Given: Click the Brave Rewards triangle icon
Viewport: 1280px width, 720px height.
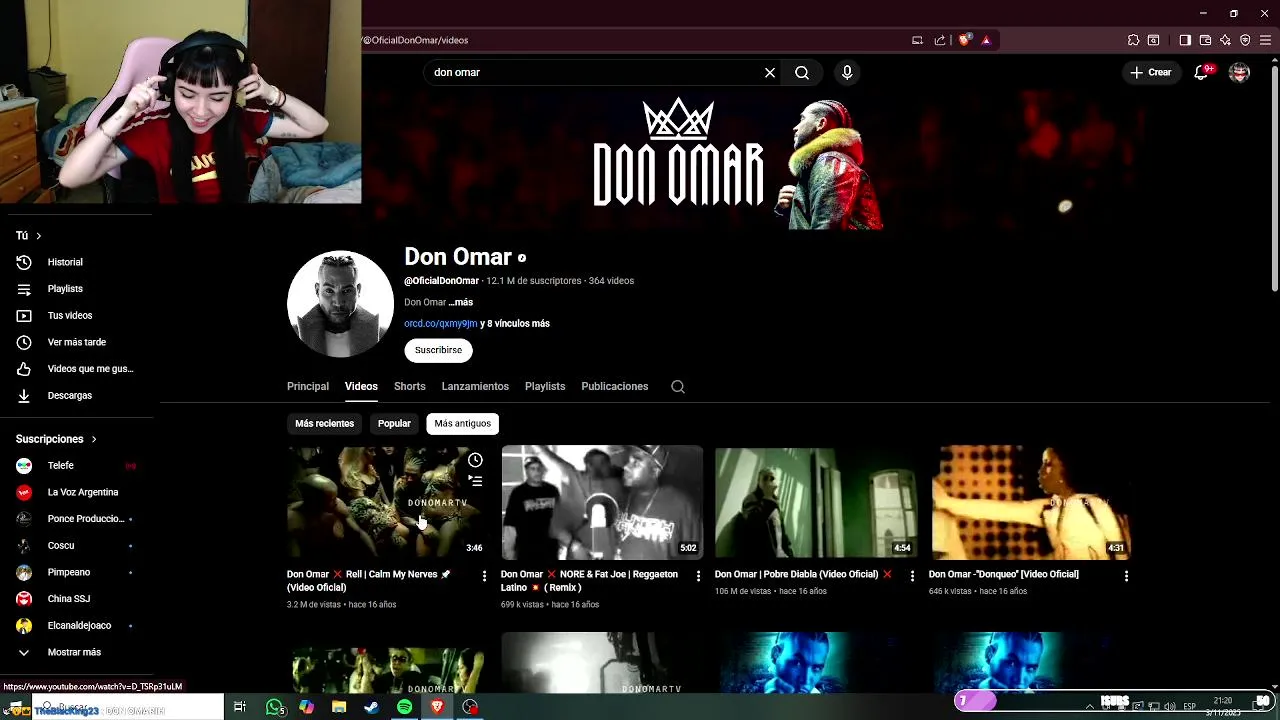Looking at the screenshot, I should [x=986, y=40].
